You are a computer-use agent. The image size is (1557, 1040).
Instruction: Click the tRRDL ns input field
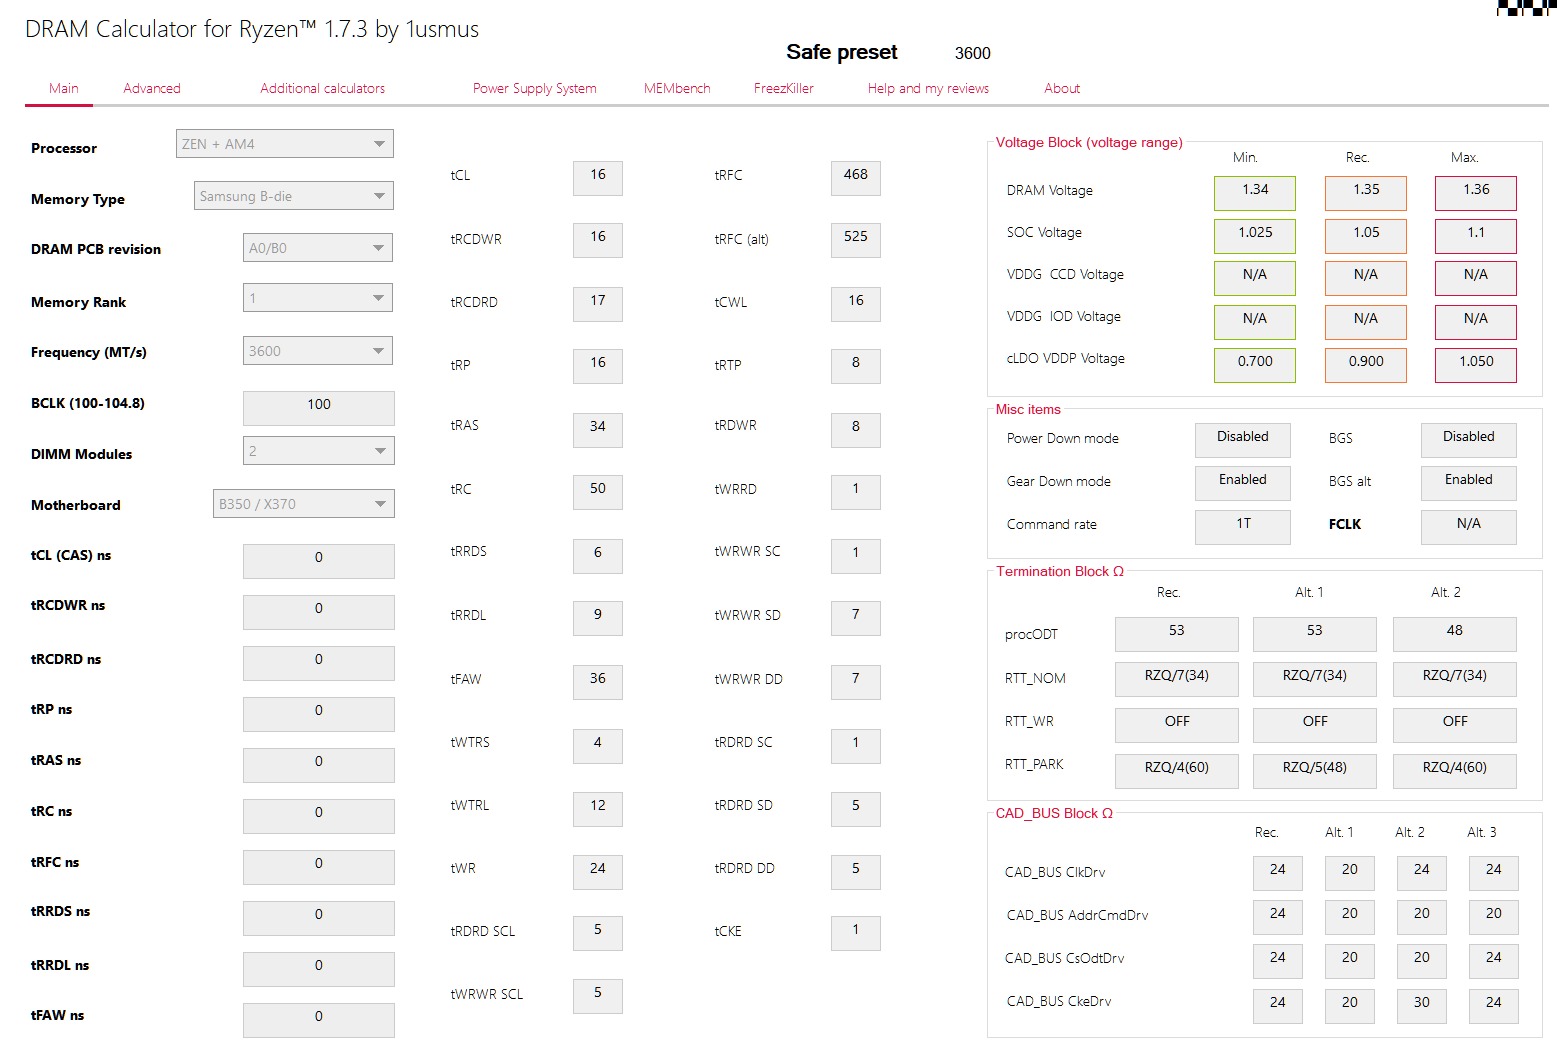pos(319,969)
